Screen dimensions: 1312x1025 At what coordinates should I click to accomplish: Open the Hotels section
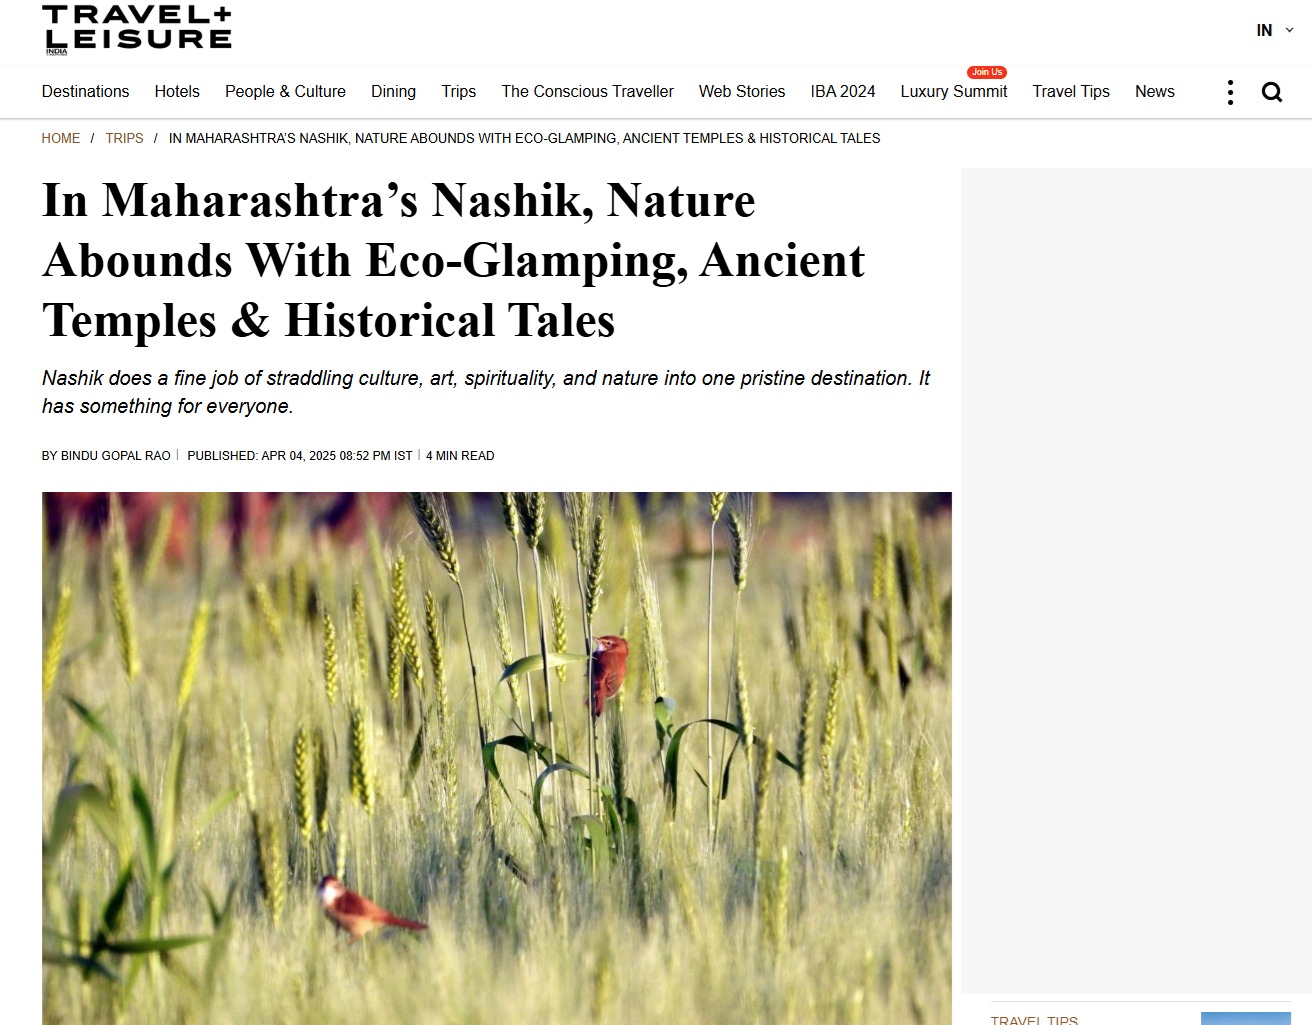point(177,91)
